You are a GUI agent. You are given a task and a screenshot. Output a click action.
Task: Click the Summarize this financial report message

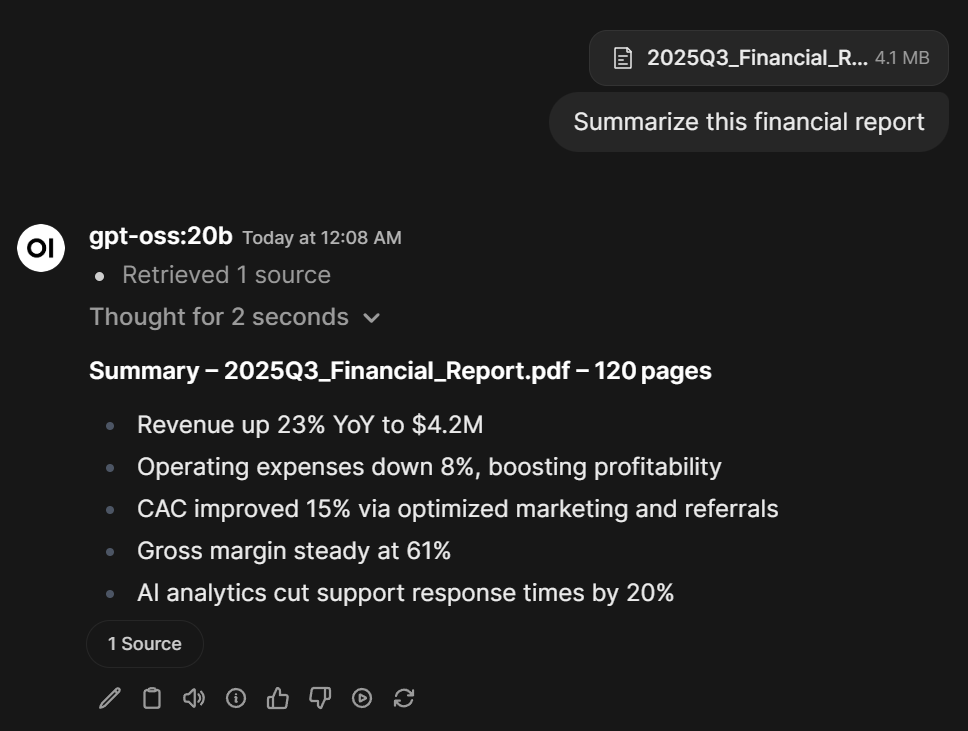[749, 122]
